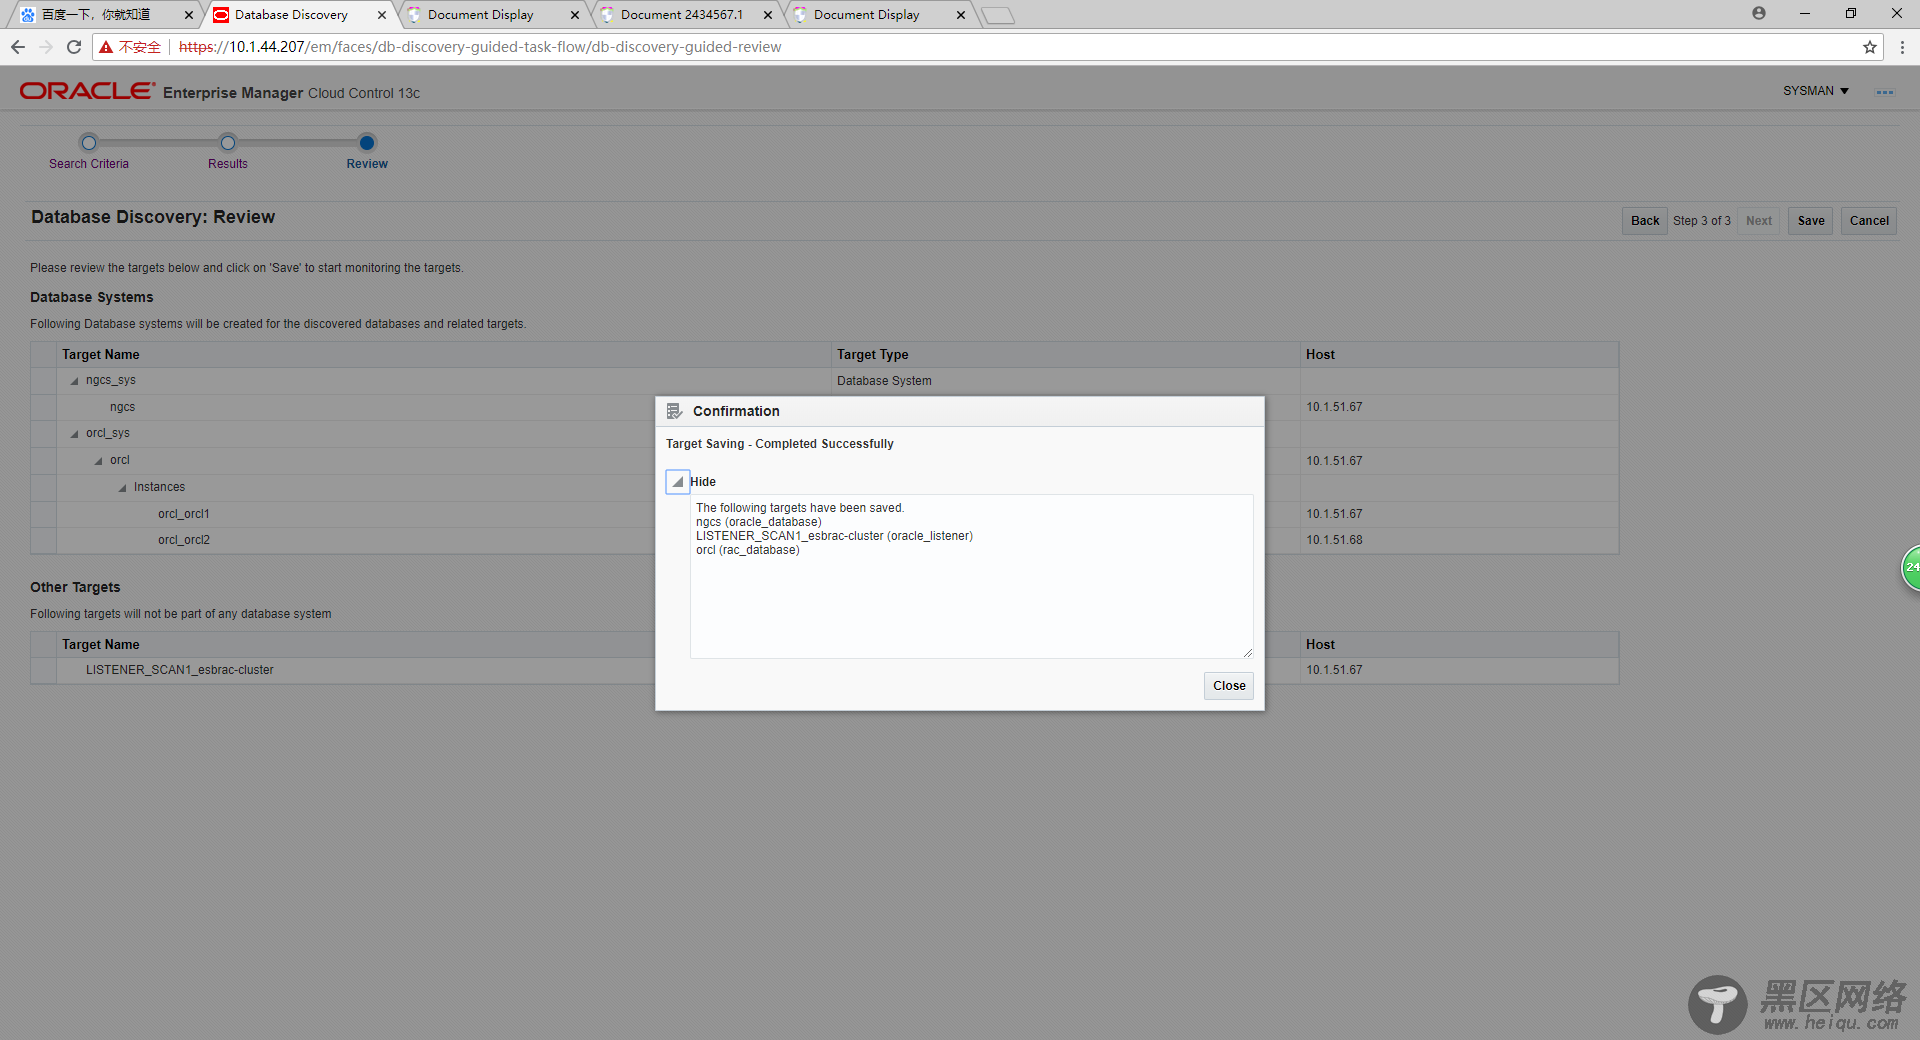Collapse the ngcs_sys tree node

(74, 381)
